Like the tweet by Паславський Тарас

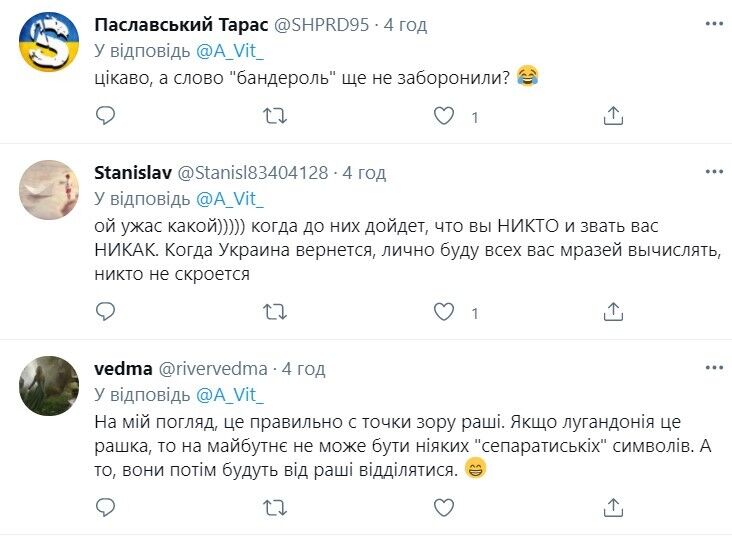click(444, 117)
